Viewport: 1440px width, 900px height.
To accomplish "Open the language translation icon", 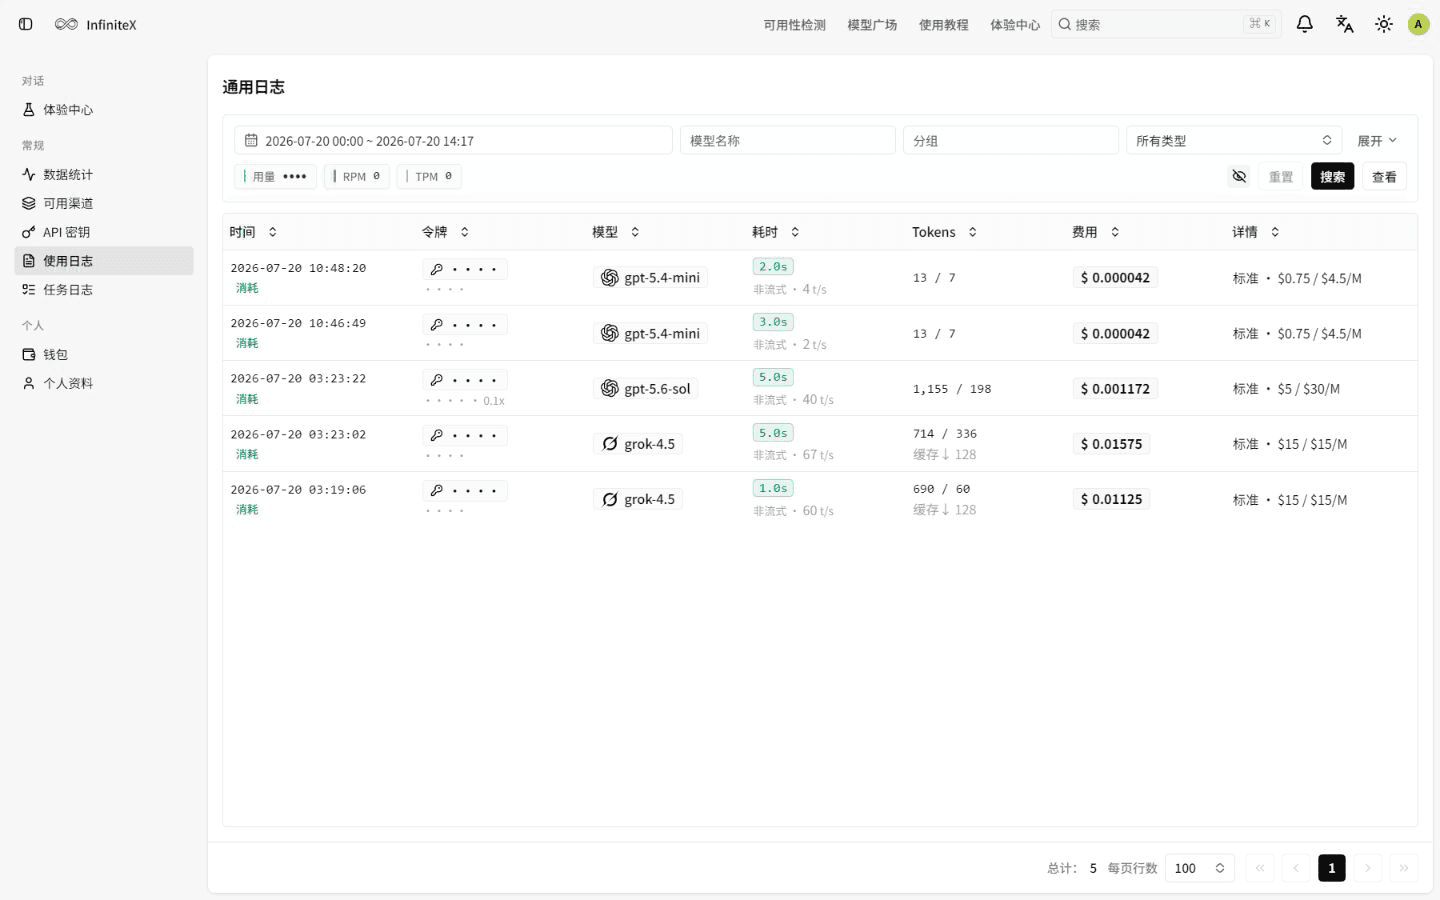I will (1344, 24).
